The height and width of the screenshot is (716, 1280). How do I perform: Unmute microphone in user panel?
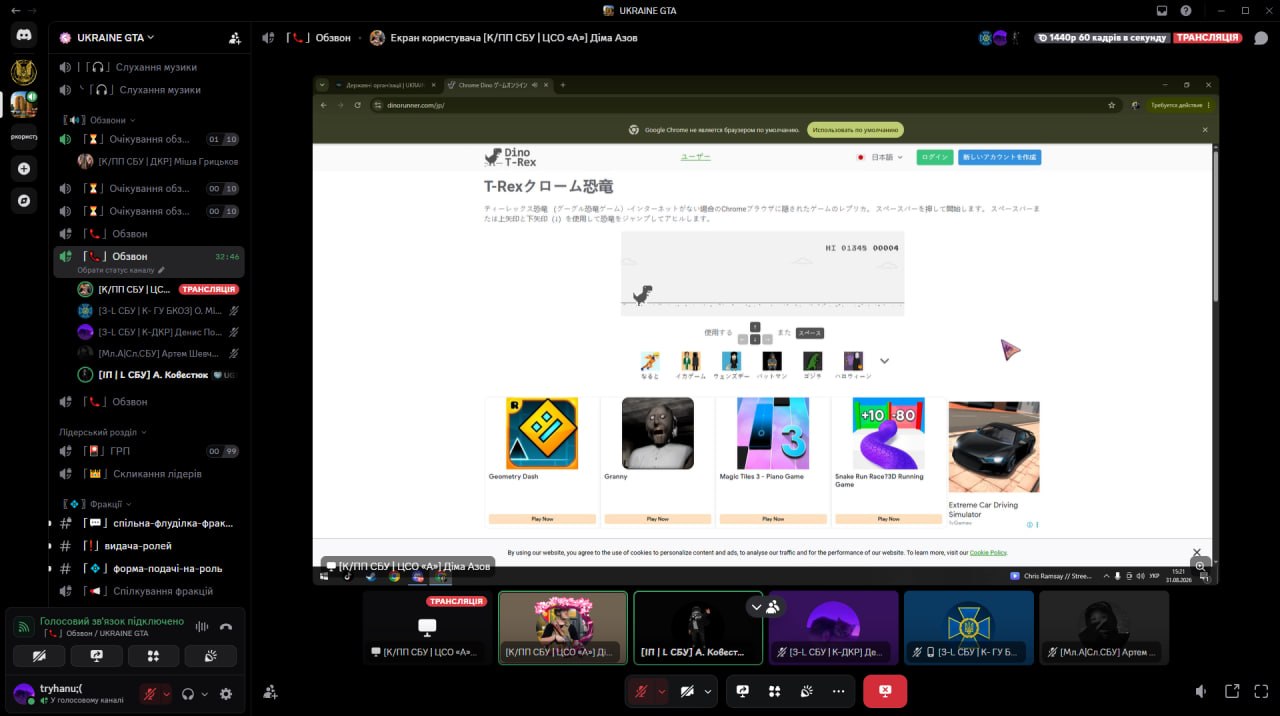point(149,694)
